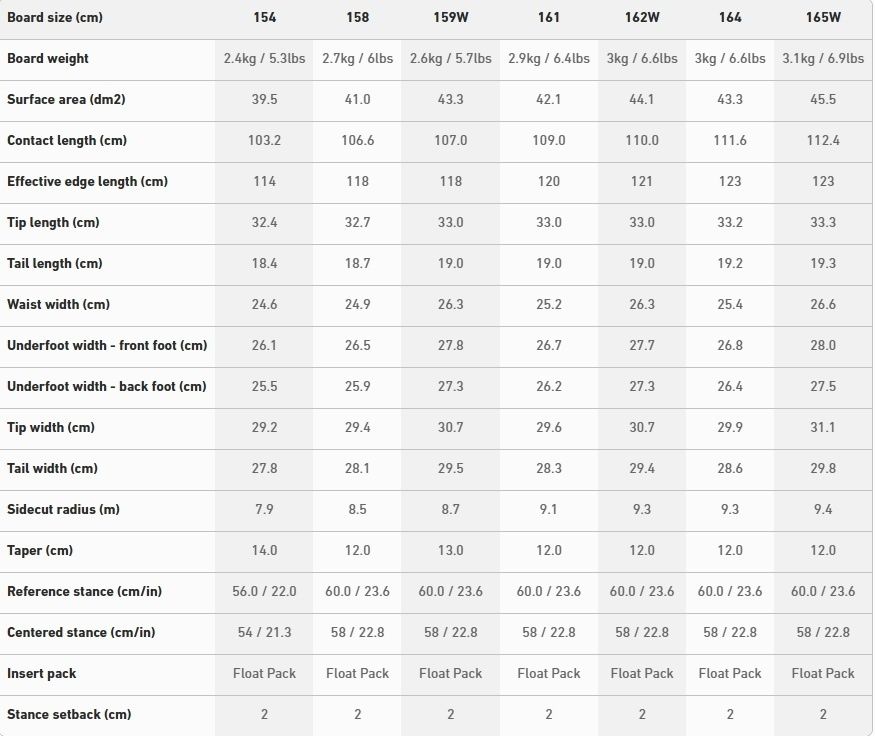Click the Insert pack row label
The image size is (875, 736).
[x=42, y=674]
